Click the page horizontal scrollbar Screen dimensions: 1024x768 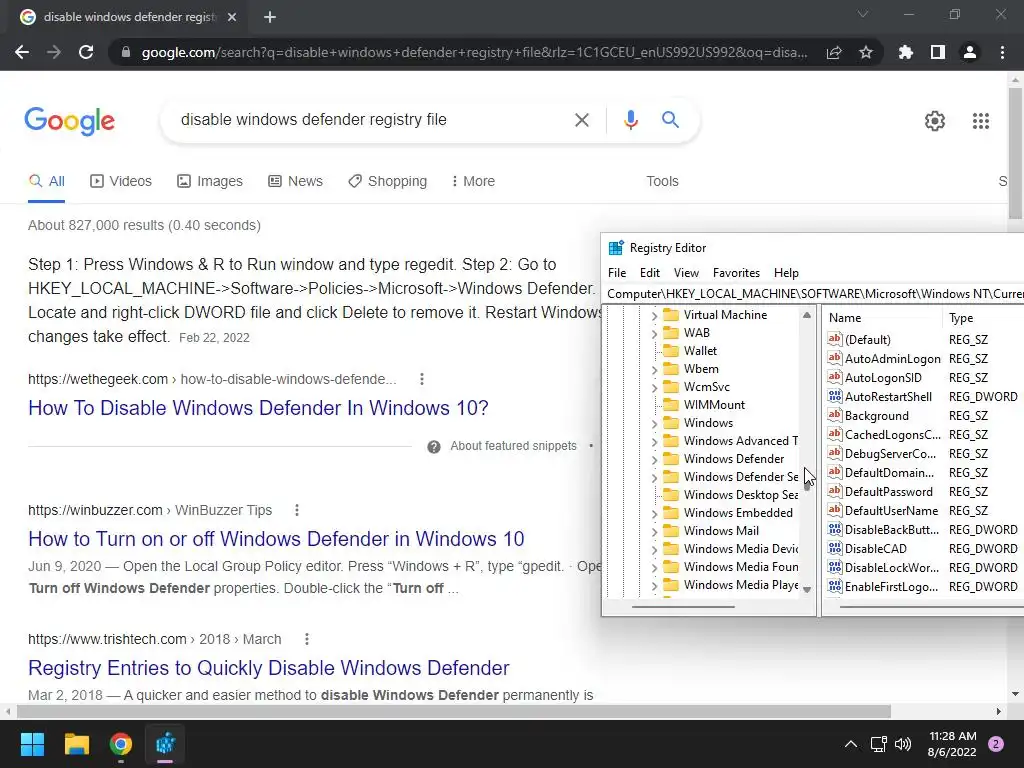click(454, 711)
